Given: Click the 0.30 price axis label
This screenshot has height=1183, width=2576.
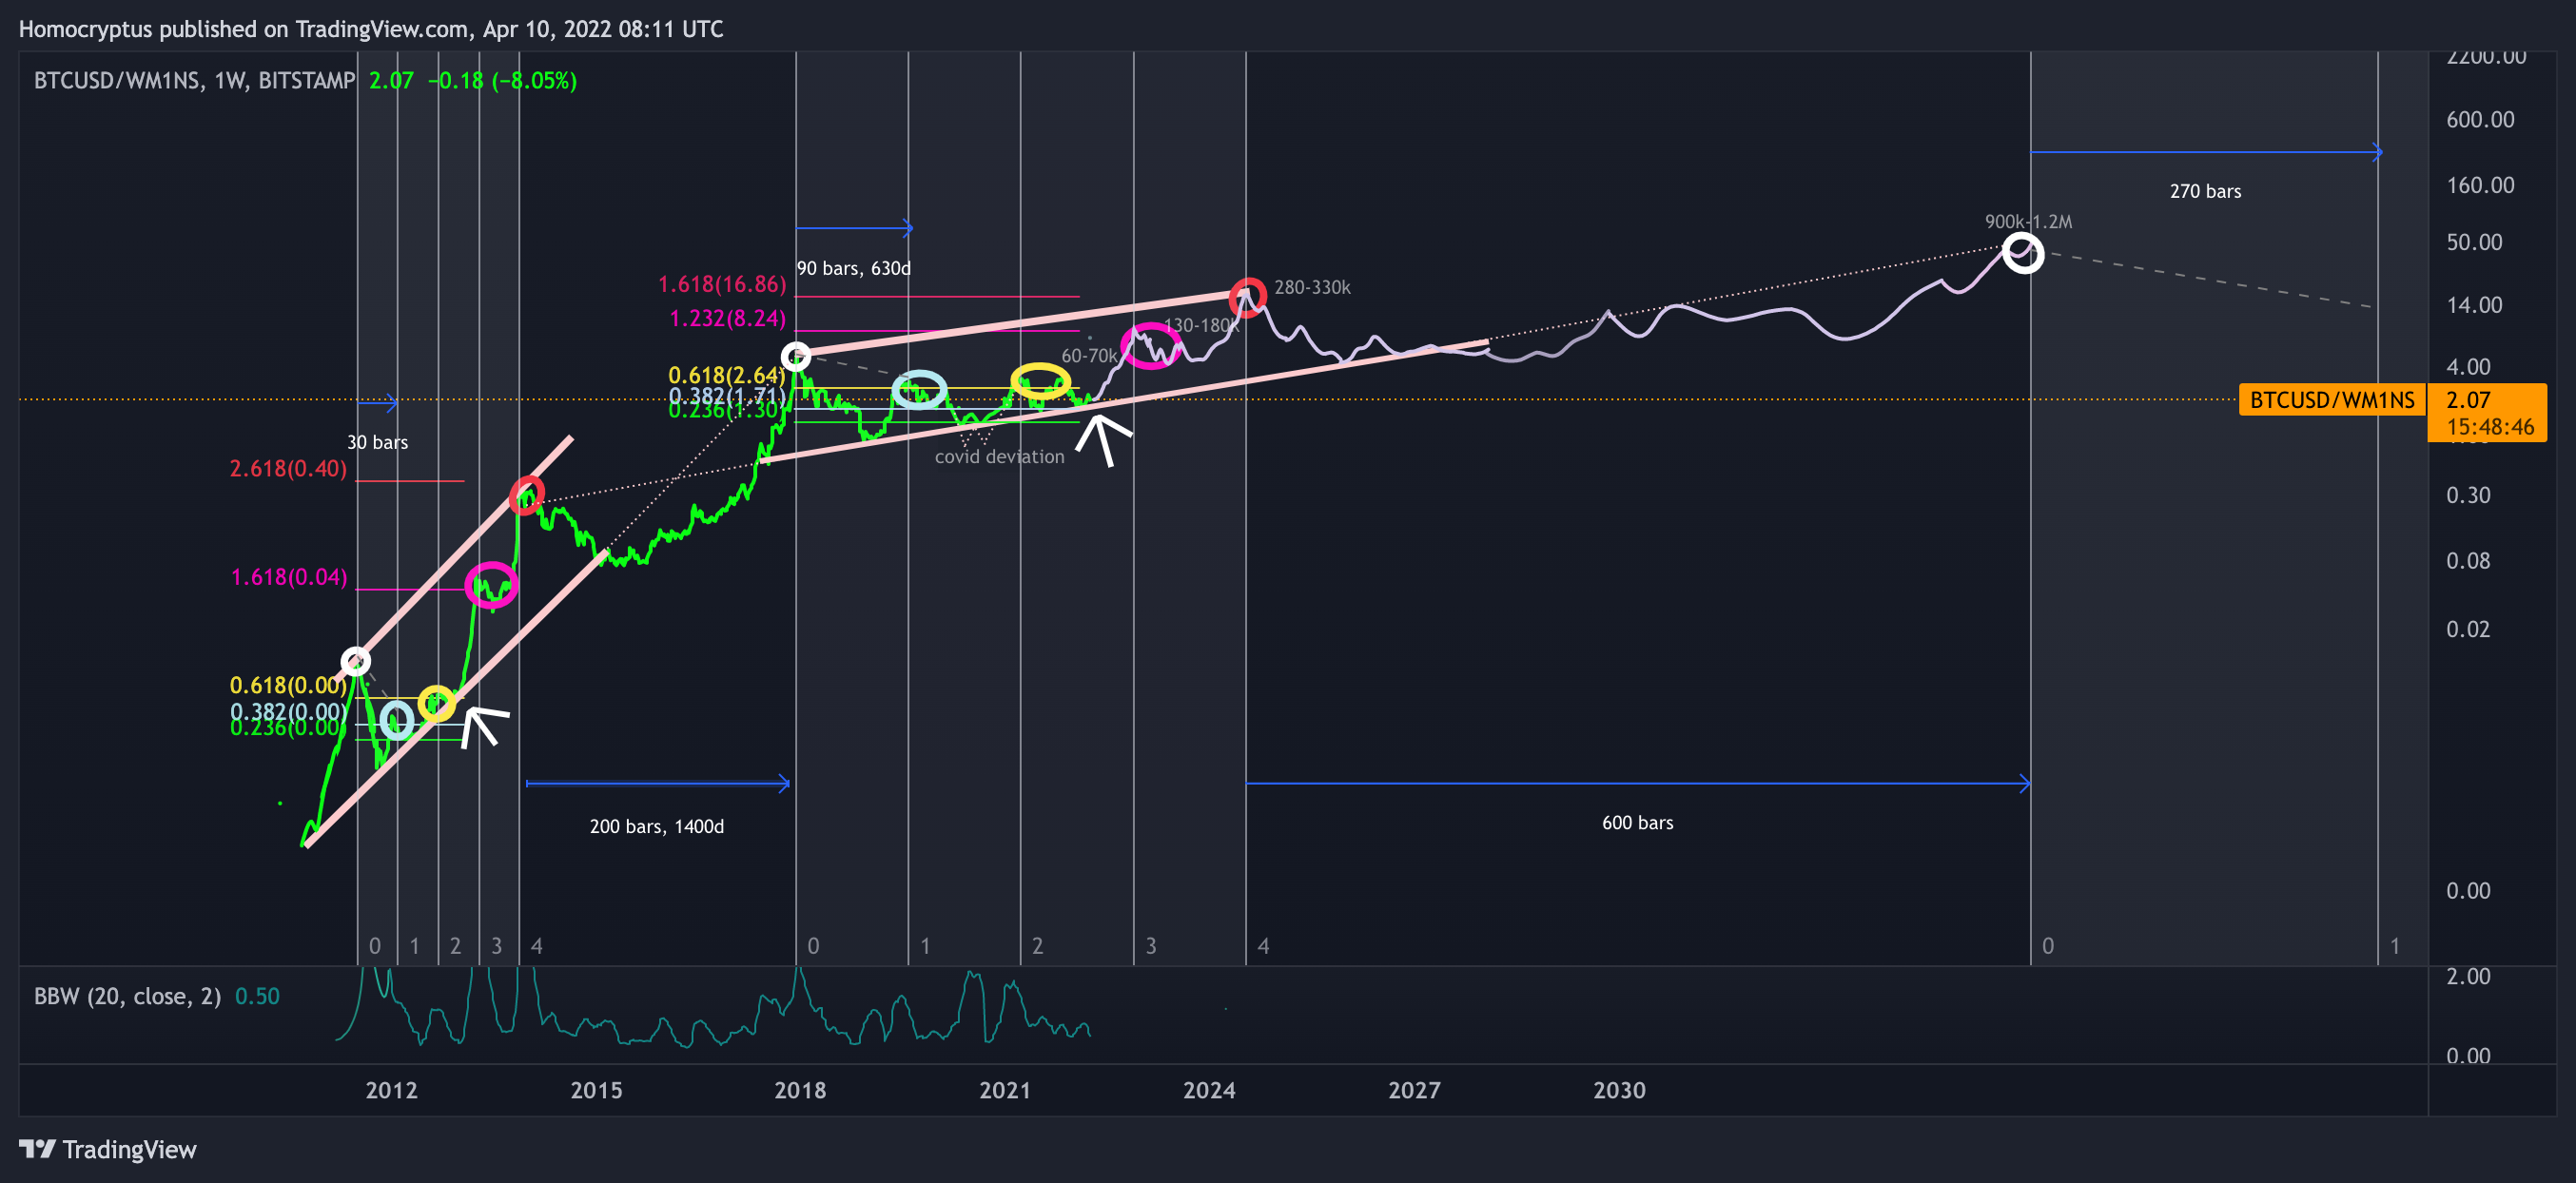Looking at the screenshot, I should coord(2468,495).
